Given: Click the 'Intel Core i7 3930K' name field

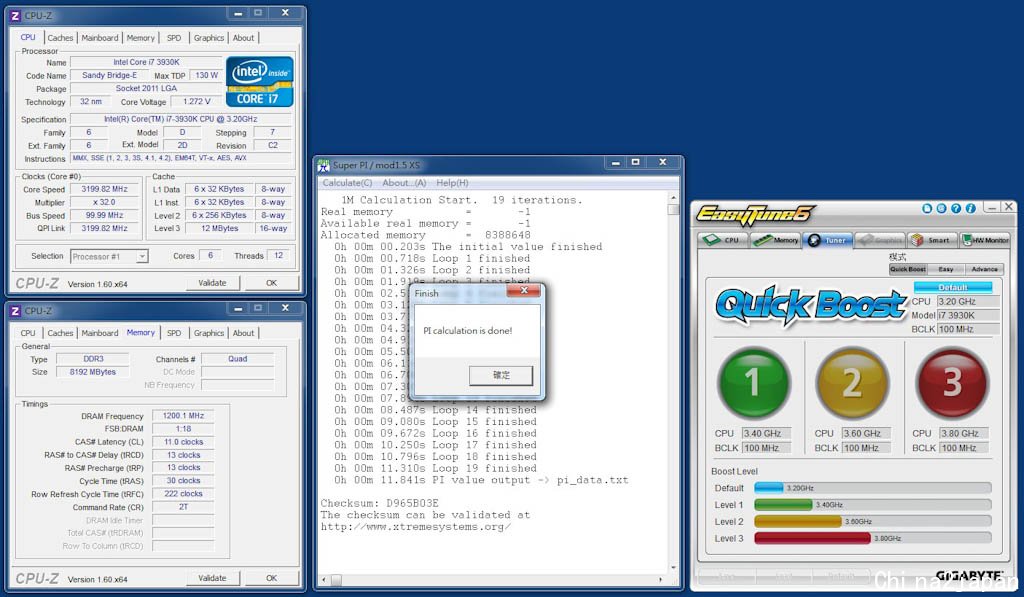Looking at the screenshot, I should (x=146, y=62).
